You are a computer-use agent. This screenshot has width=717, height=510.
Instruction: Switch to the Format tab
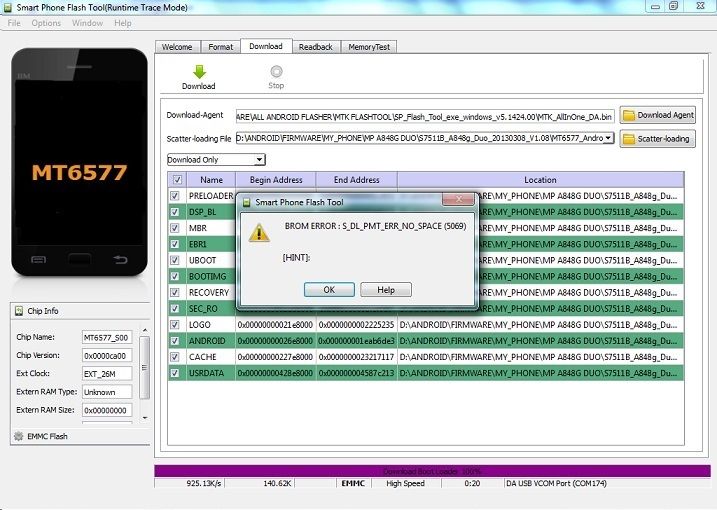pyautogui.click(x=220, y=47)
